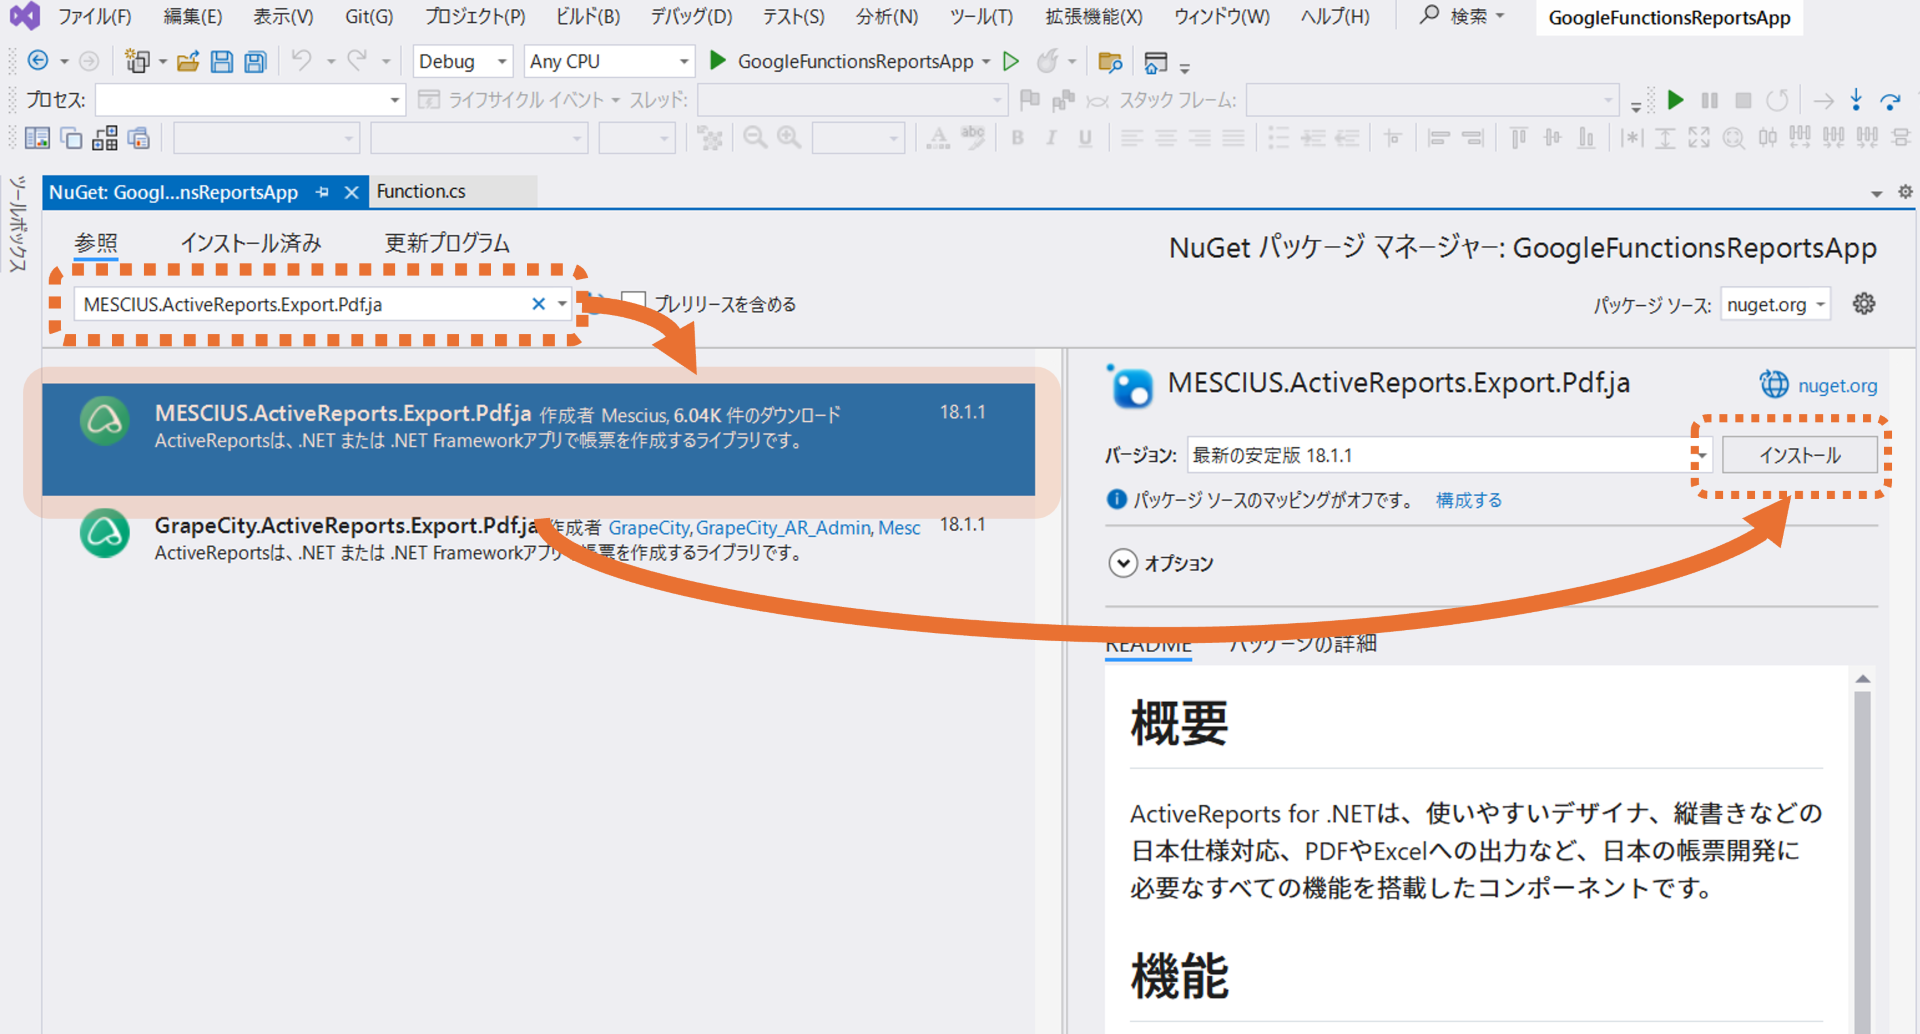Open the Git menu
1920x1034 pixels.
(x=369, y=16)
